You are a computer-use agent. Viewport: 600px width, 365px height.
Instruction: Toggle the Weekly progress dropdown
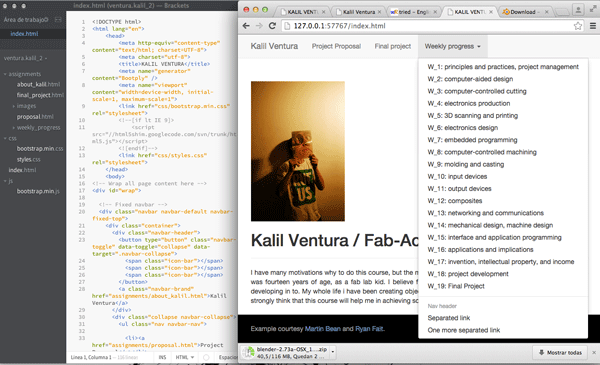452,46
